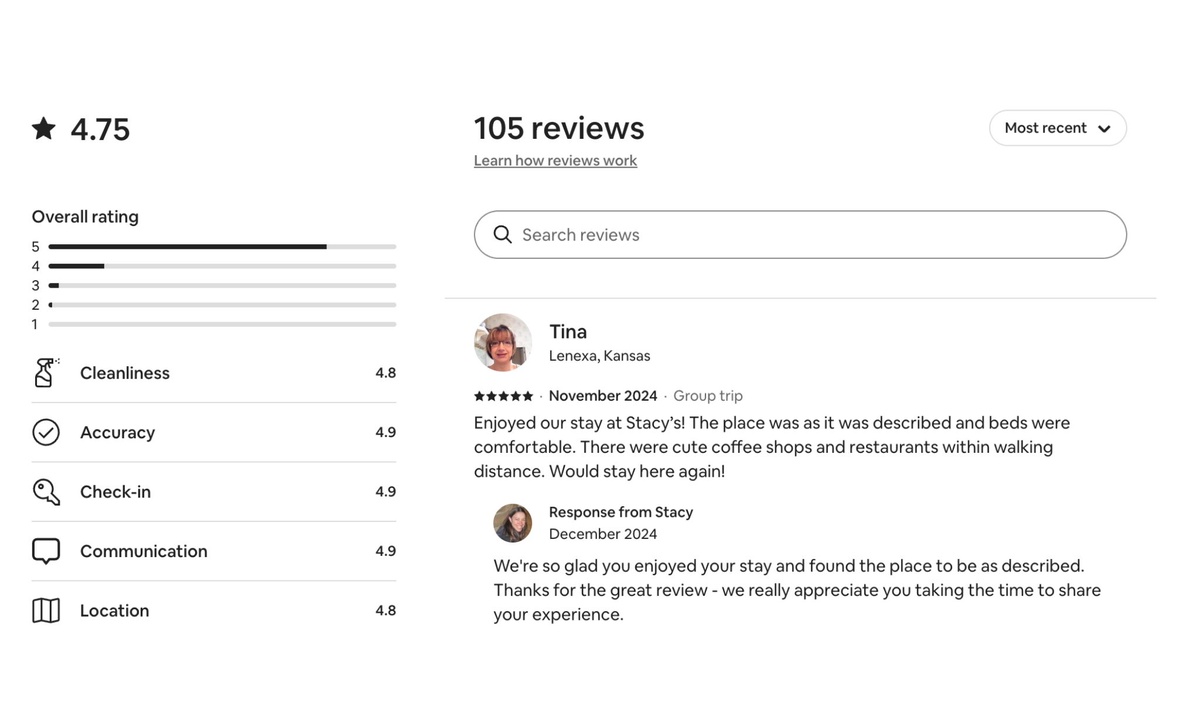Click the chevron arrow in the sort button

[1104, 129]
